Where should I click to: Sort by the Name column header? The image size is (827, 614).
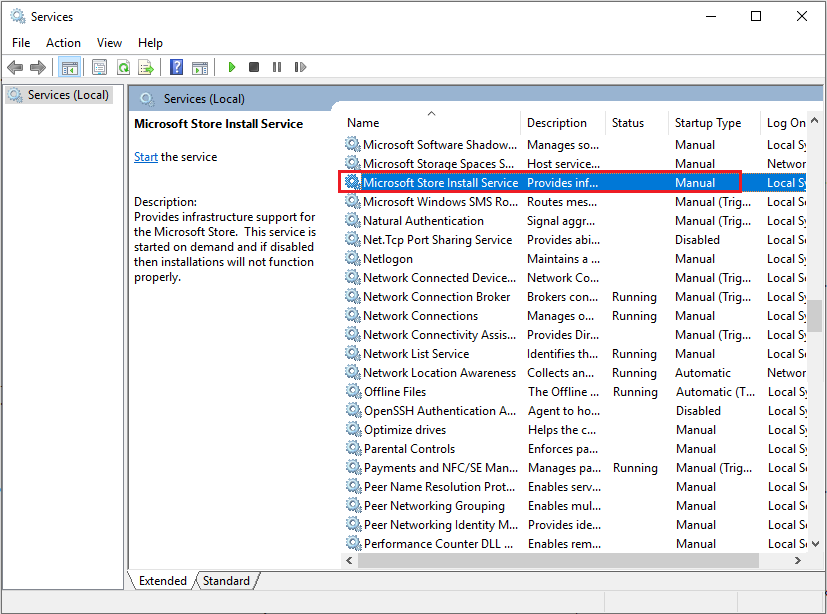(430, 123)
